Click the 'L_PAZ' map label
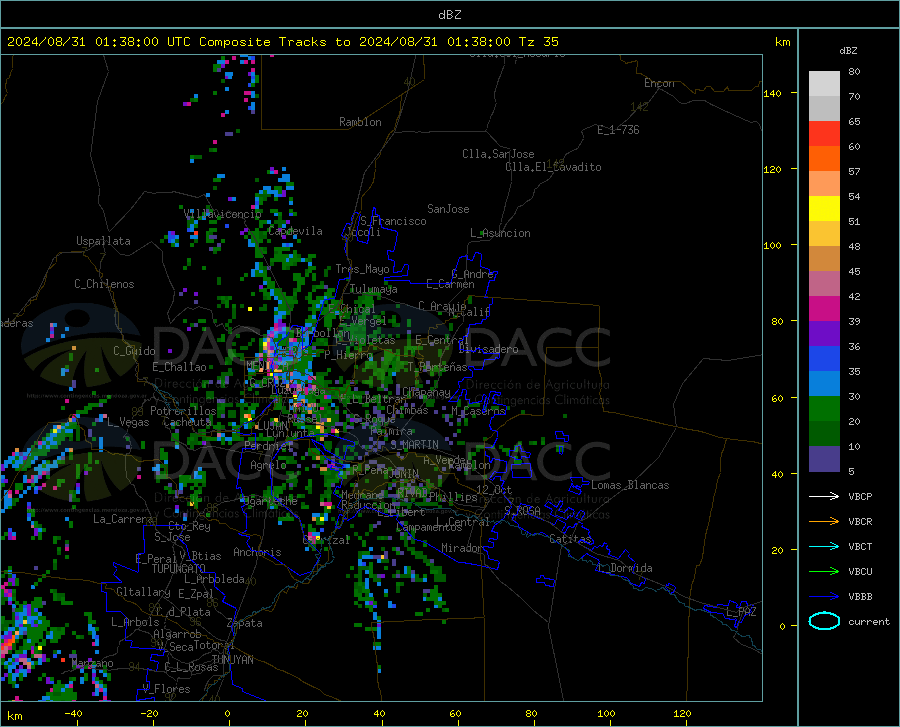This screenshot has height=727, width=900. [x=741, y=612]
